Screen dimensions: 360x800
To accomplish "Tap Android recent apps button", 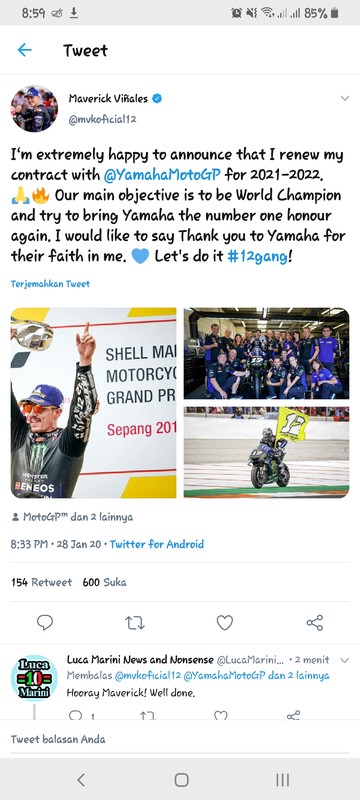I will (x=282, y=780).
